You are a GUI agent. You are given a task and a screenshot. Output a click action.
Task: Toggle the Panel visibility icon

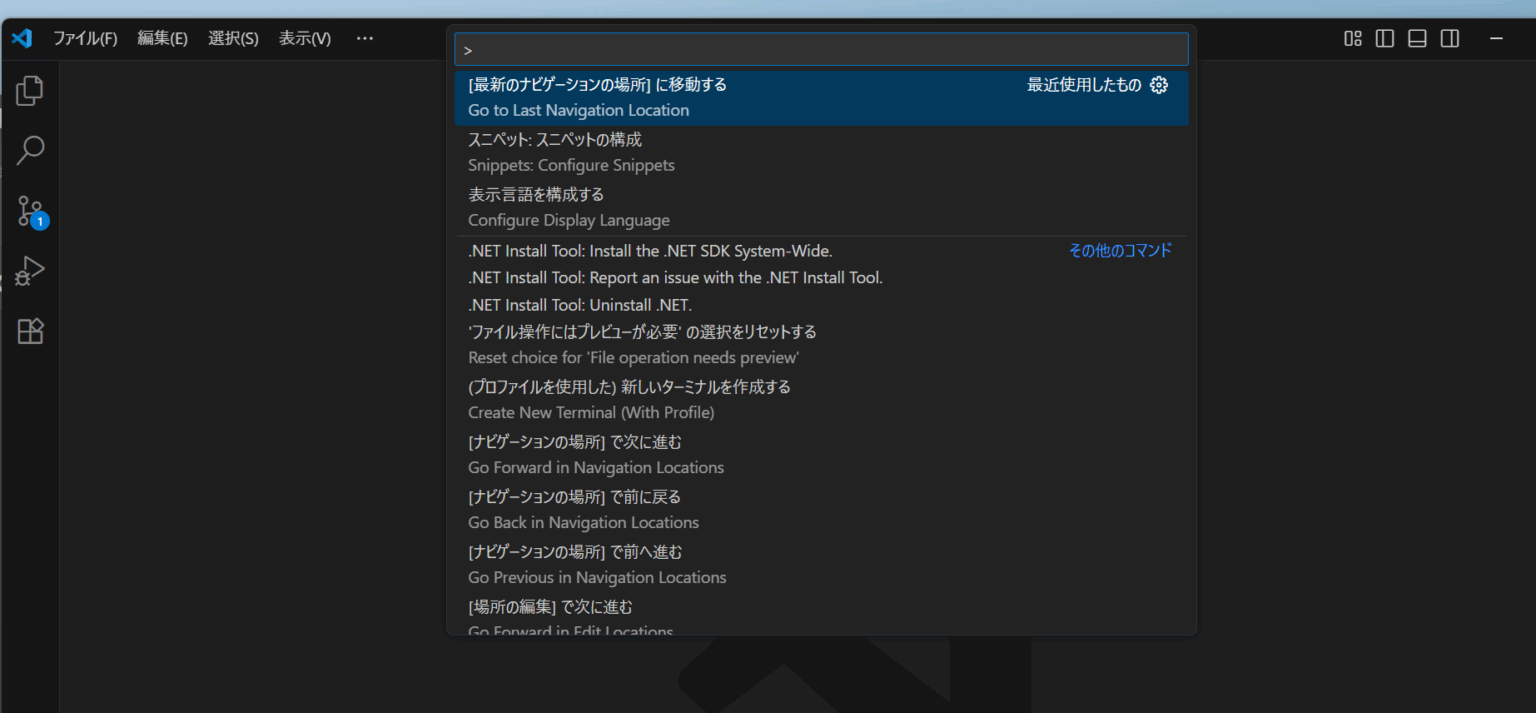(1417, 38)
